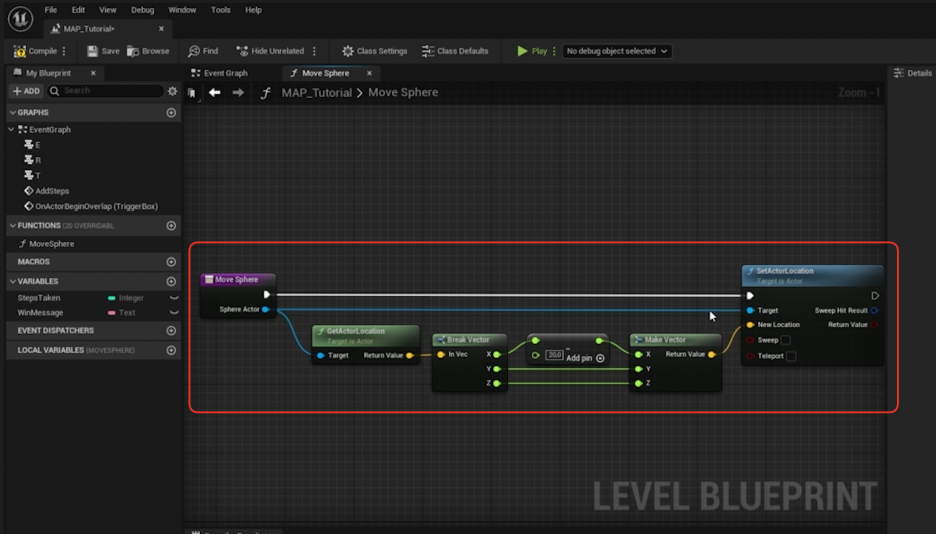Open Compile options three-dot menu
The width and height of the screenshot is (936, 534).
click(64, 51)
